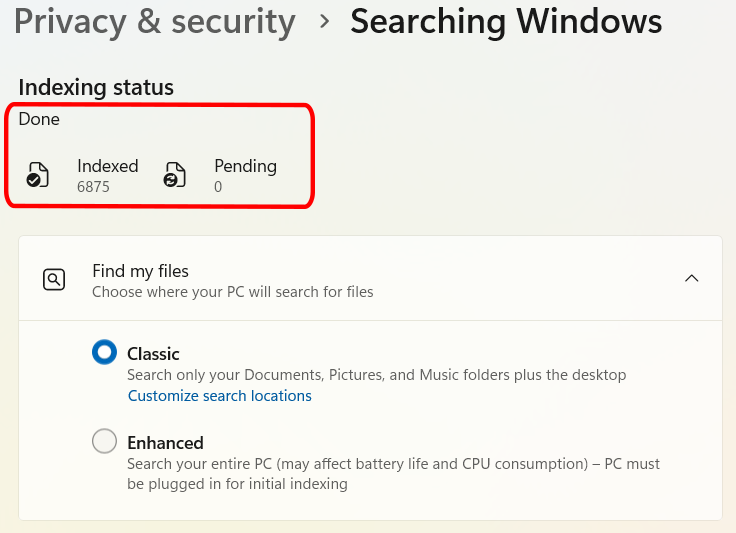Click the Searching Windows page title
736x533 pixels.
pos(506,22)
